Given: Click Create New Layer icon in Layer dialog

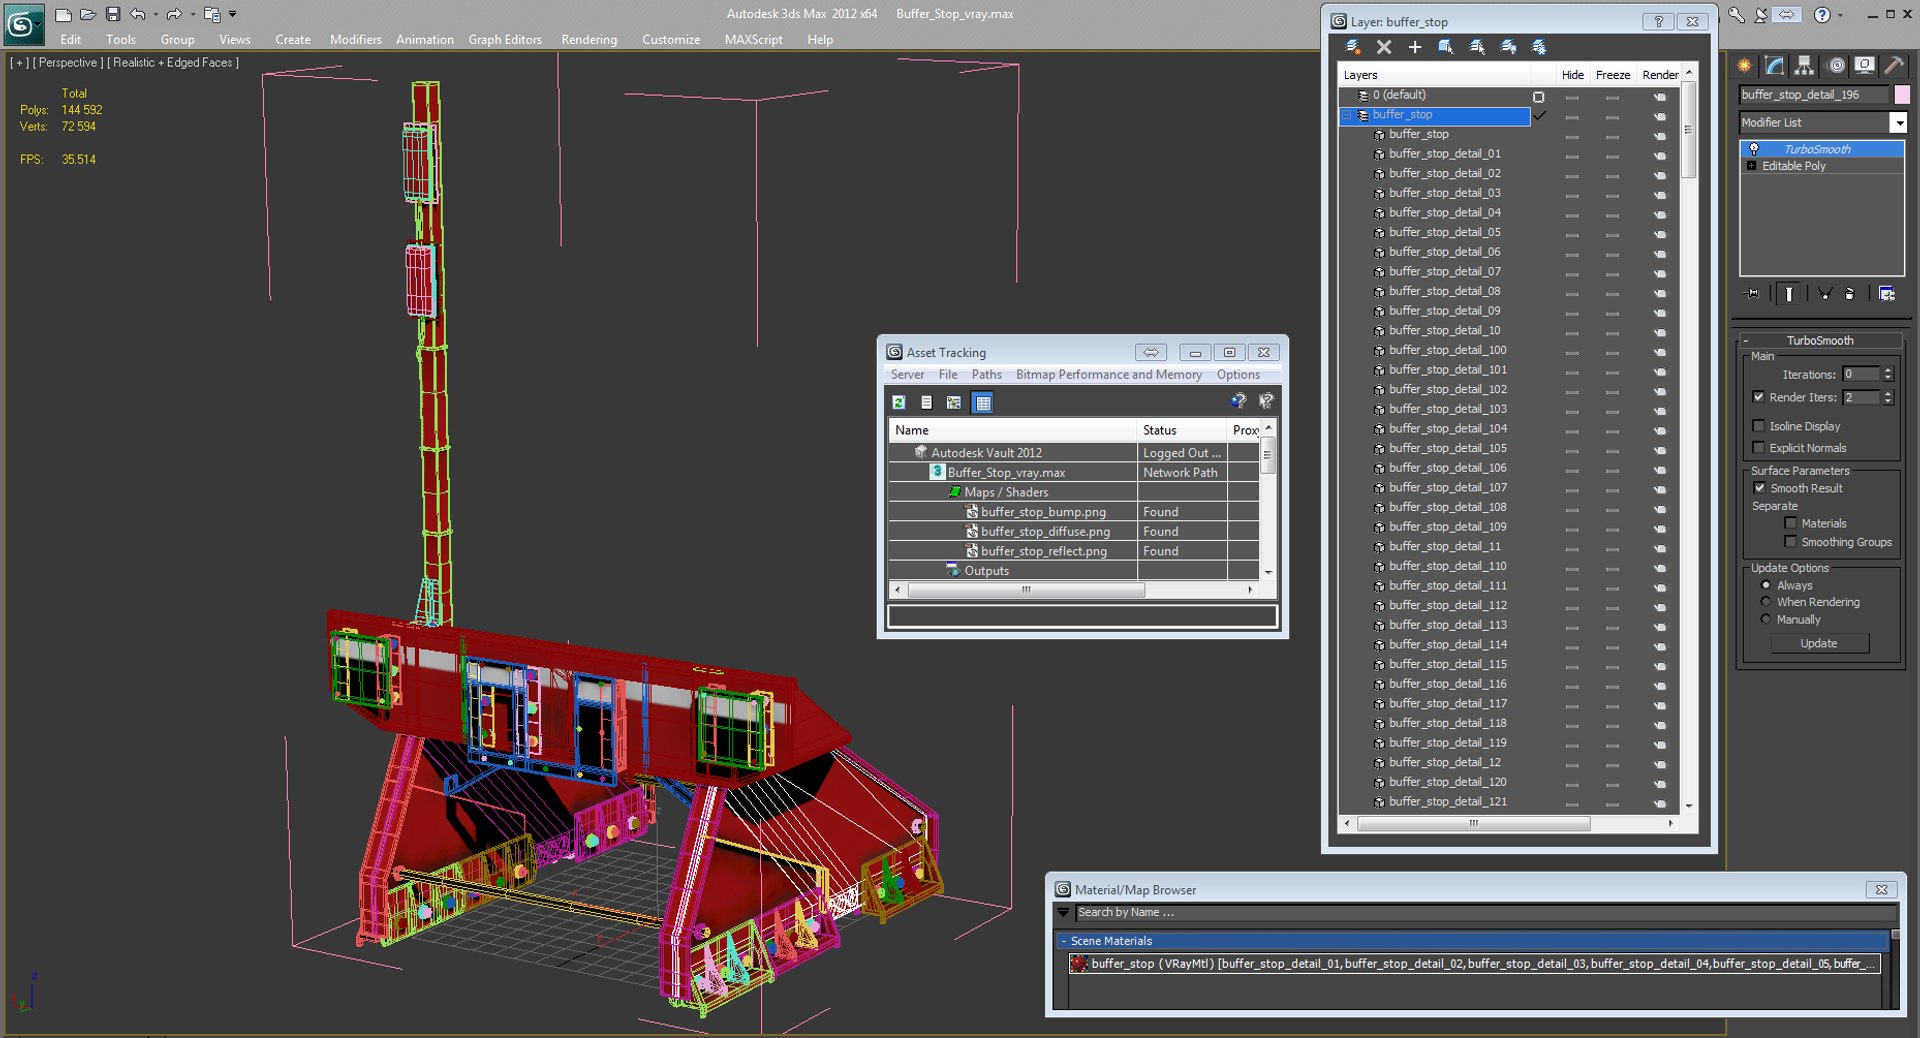Looking at the screenshot, I should coord(1353,47).
